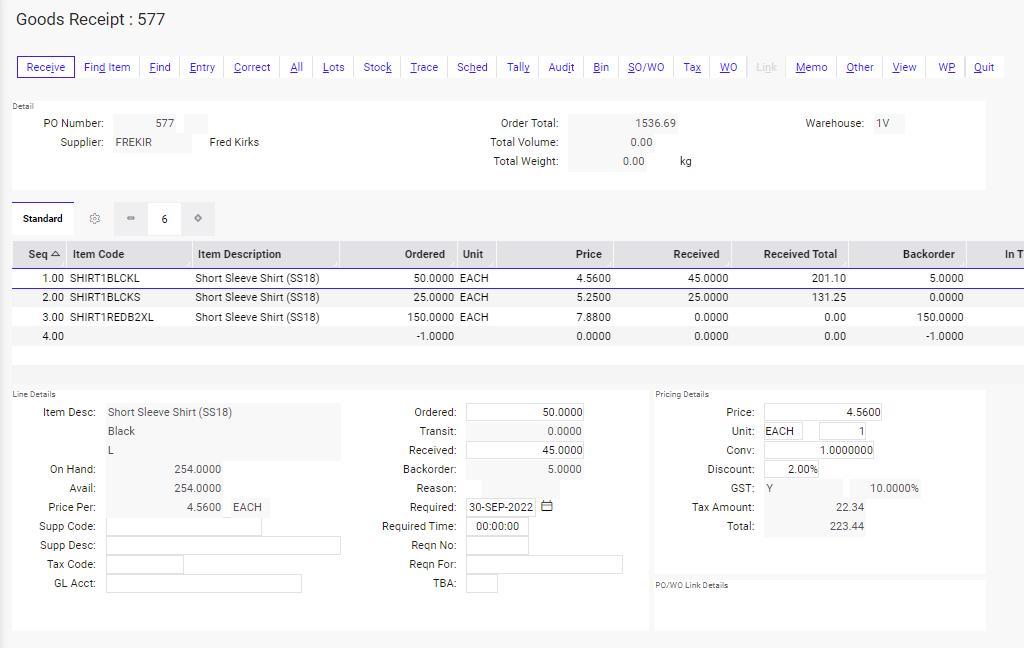Open the Memo function
Screen dimensions: 1024x648
click(811, 67)
